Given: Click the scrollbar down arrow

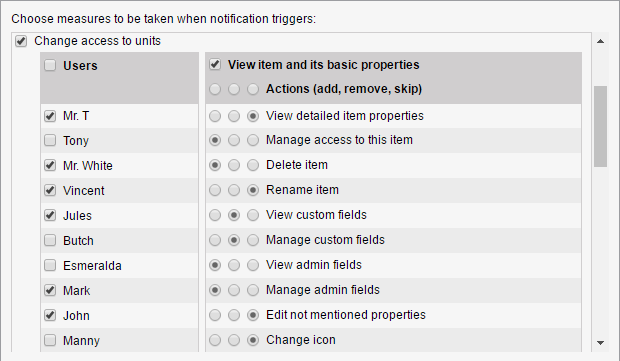Looking at the screenshot, I should pos(600,343).
